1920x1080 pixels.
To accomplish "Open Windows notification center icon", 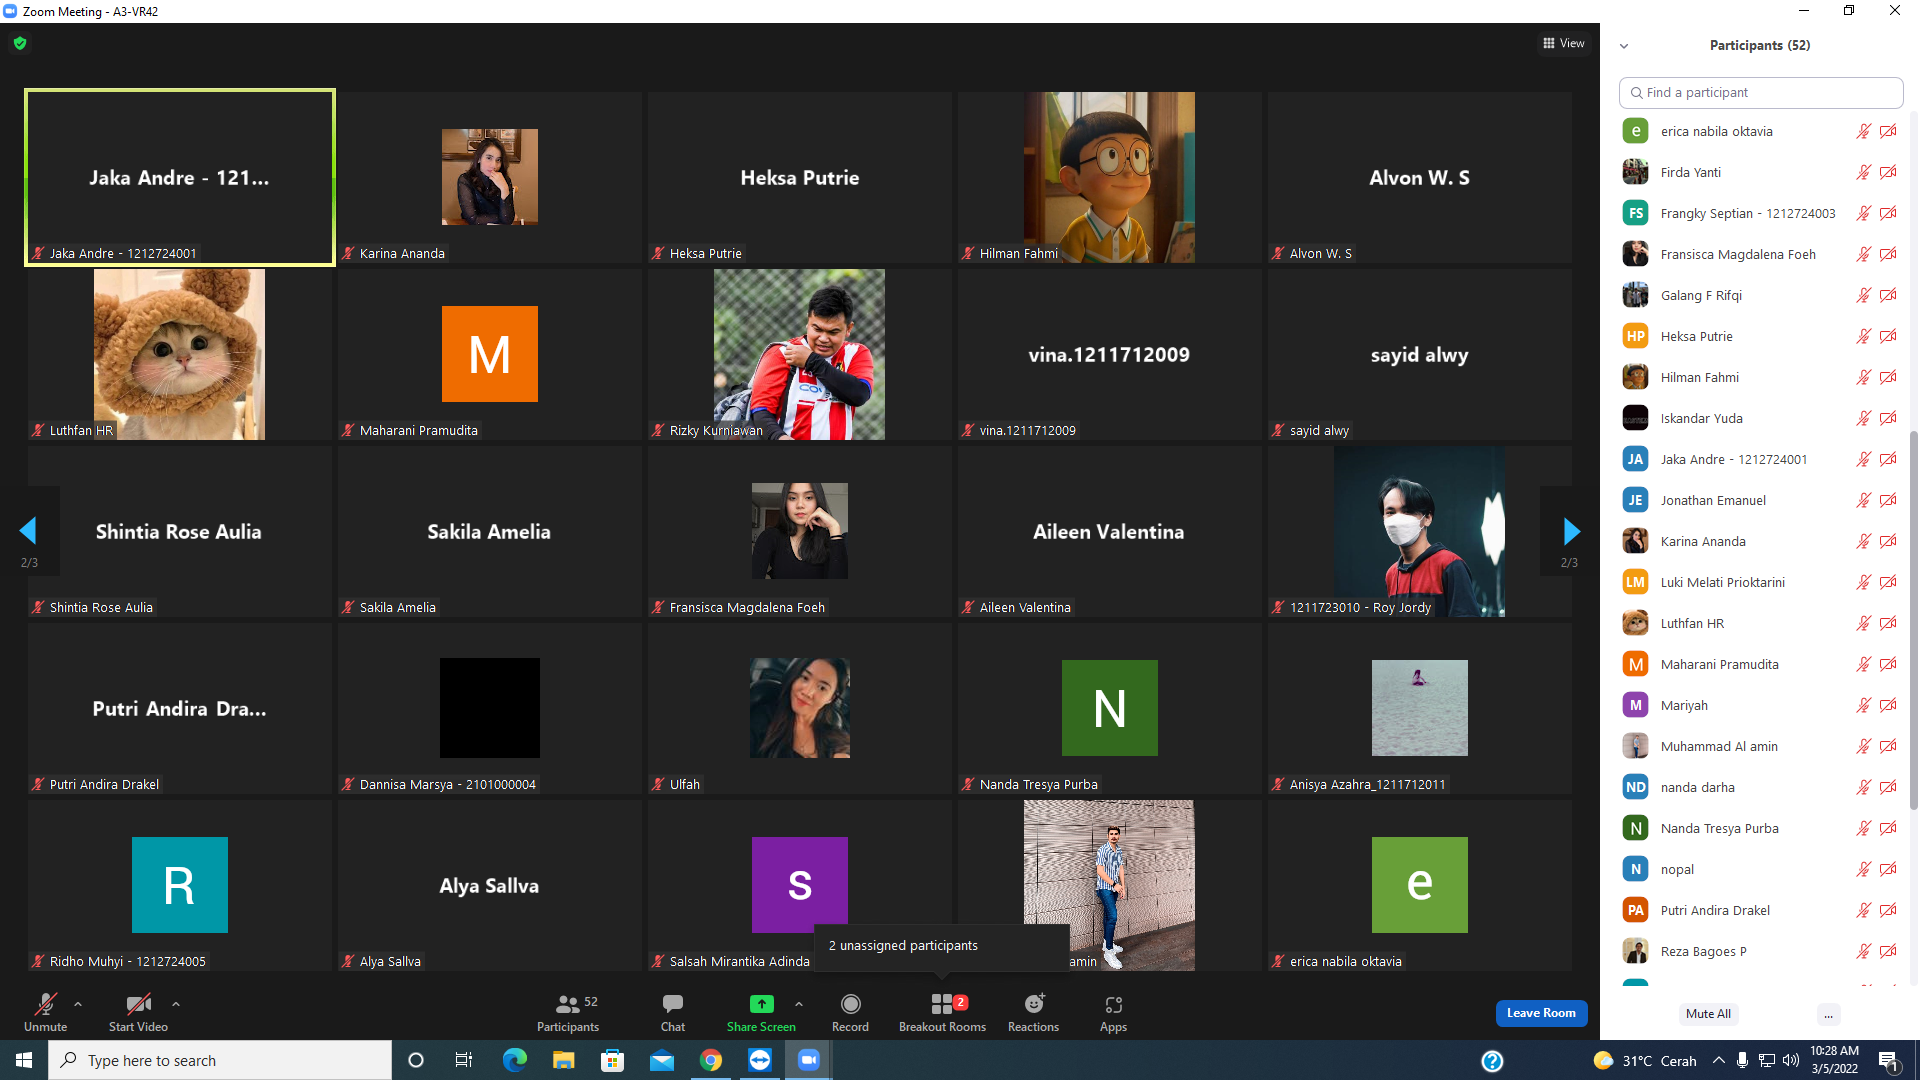I will 1889,1061.
